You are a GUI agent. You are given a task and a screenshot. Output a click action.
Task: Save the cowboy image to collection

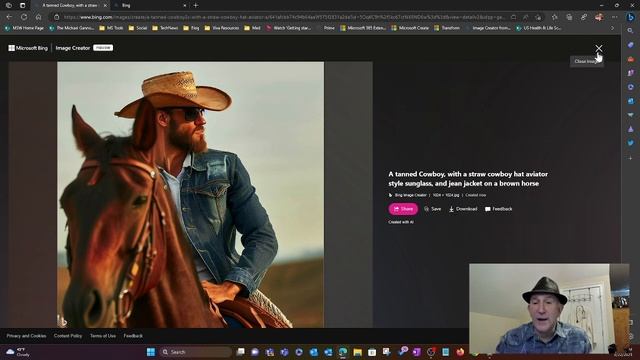click(x=432, y=209)
